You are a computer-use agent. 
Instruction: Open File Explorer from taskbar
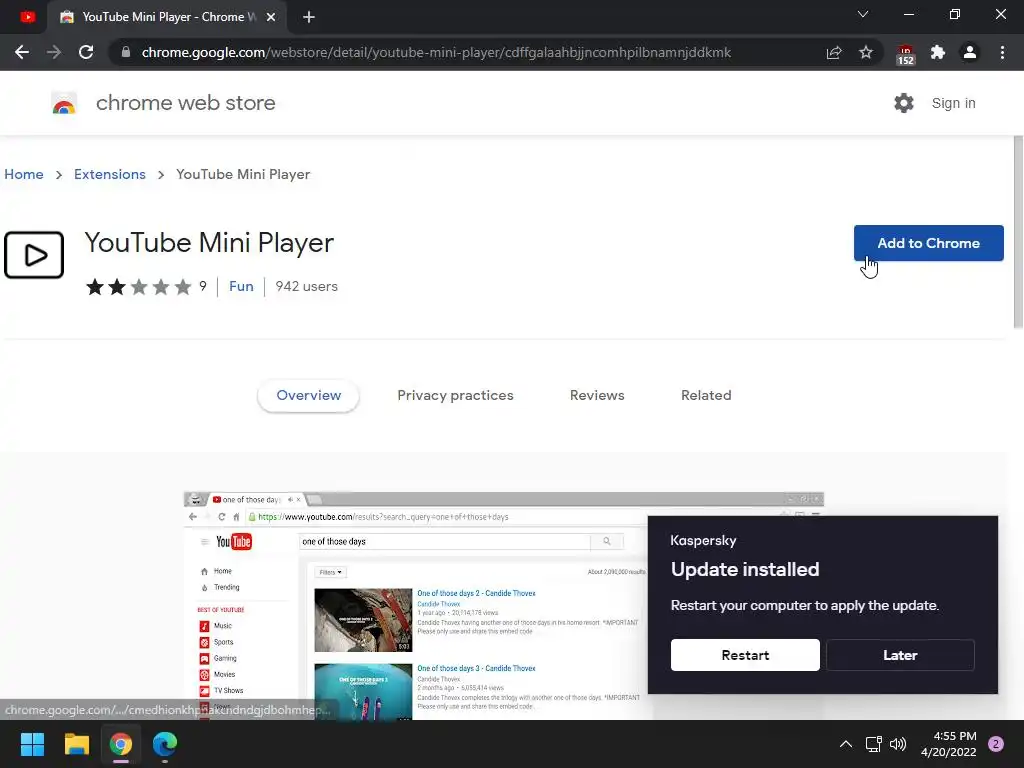coord(76,744)
